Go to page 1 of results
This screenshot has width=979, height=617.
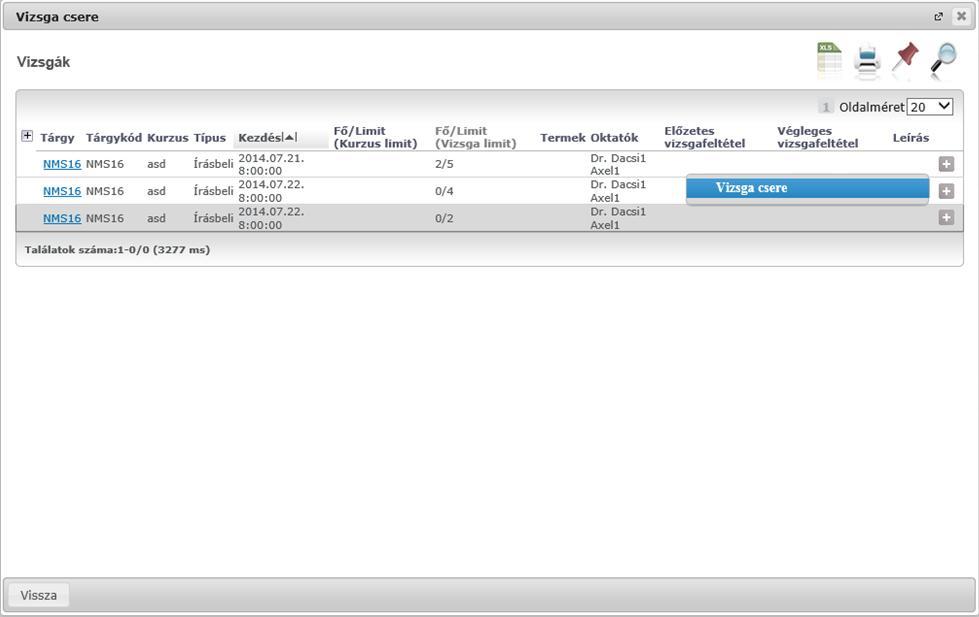825,107
